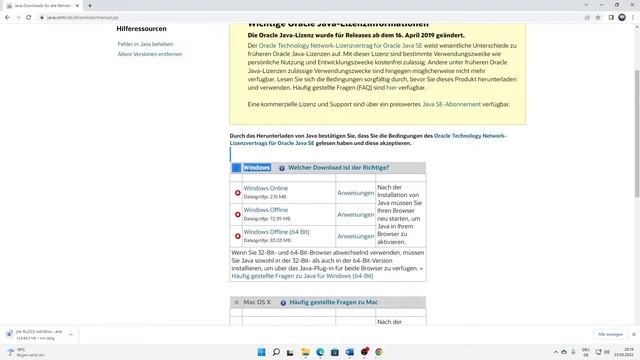Image resolution: width=640 pixels, height=360 pixels.
Task: Open 'Ältere Versionen entfernen' link
Action: coord(150,54)
